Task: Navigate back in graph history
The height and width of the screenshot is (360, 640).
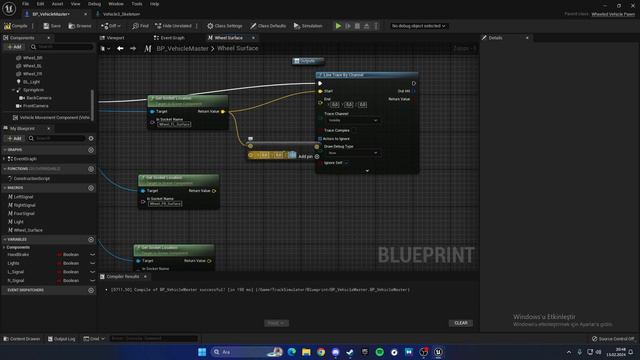Action: tap(120, 48)
